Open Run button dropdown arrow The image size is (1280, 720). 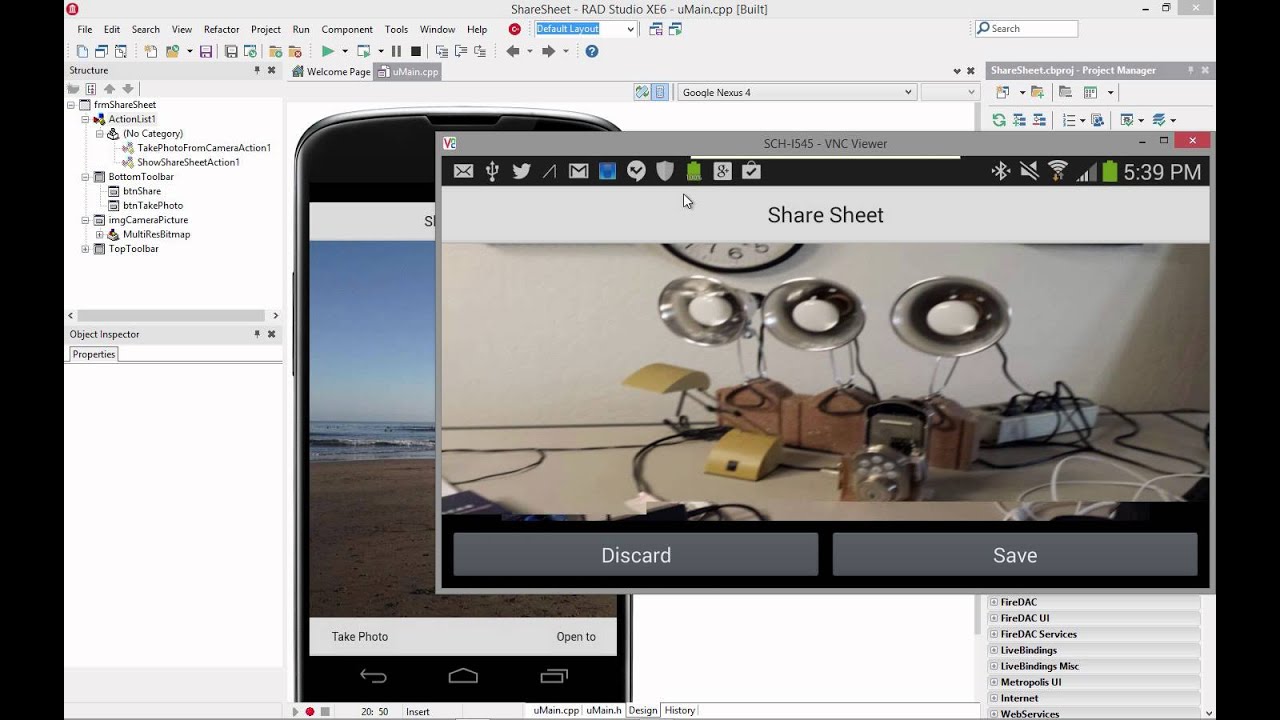[x=345, y=51]
